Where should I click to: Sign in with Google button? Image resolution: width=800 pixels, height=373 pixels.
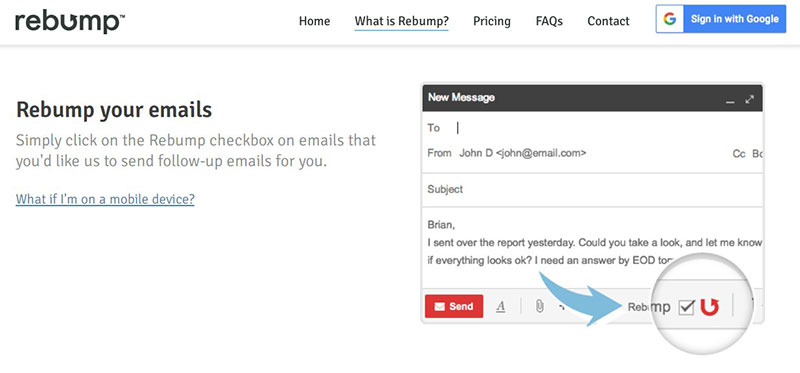(721, 19)
